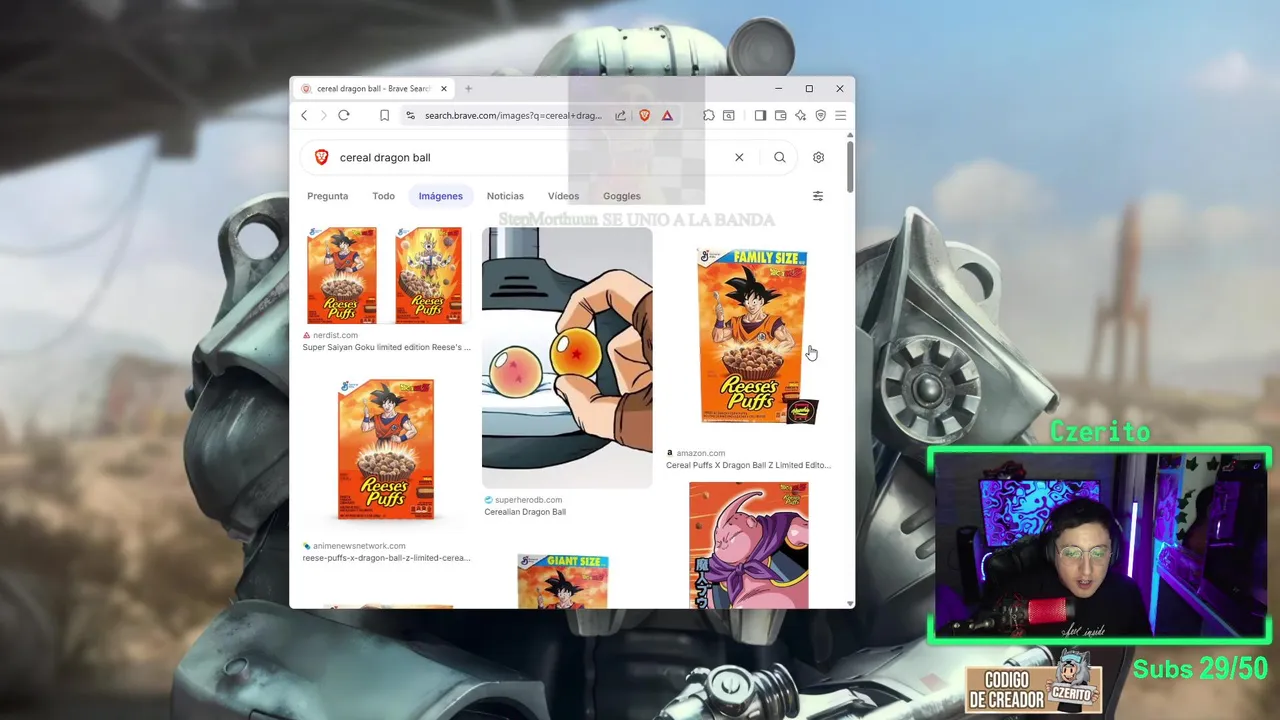Clear the search query text
Image resolution: width=1280 pixels, height=720 pixels.
pos(739,157)
